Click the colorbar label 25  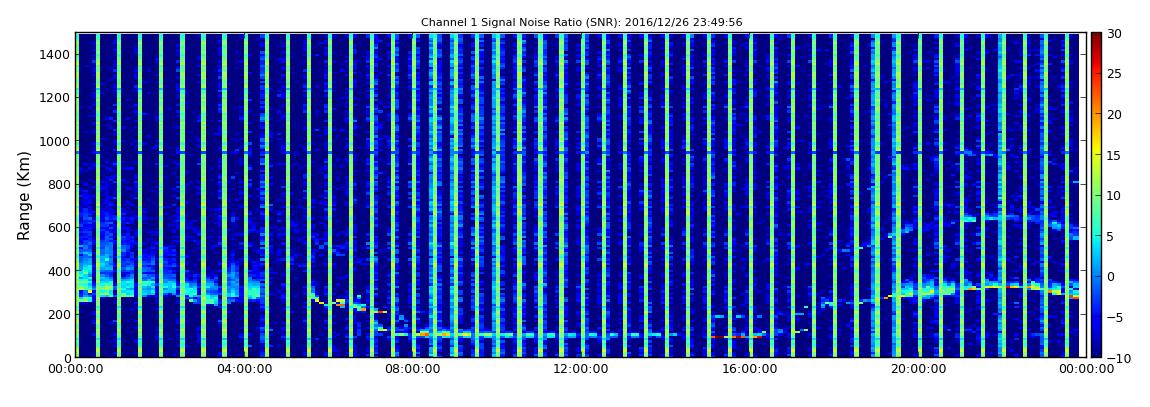[x=1114, y=73]
